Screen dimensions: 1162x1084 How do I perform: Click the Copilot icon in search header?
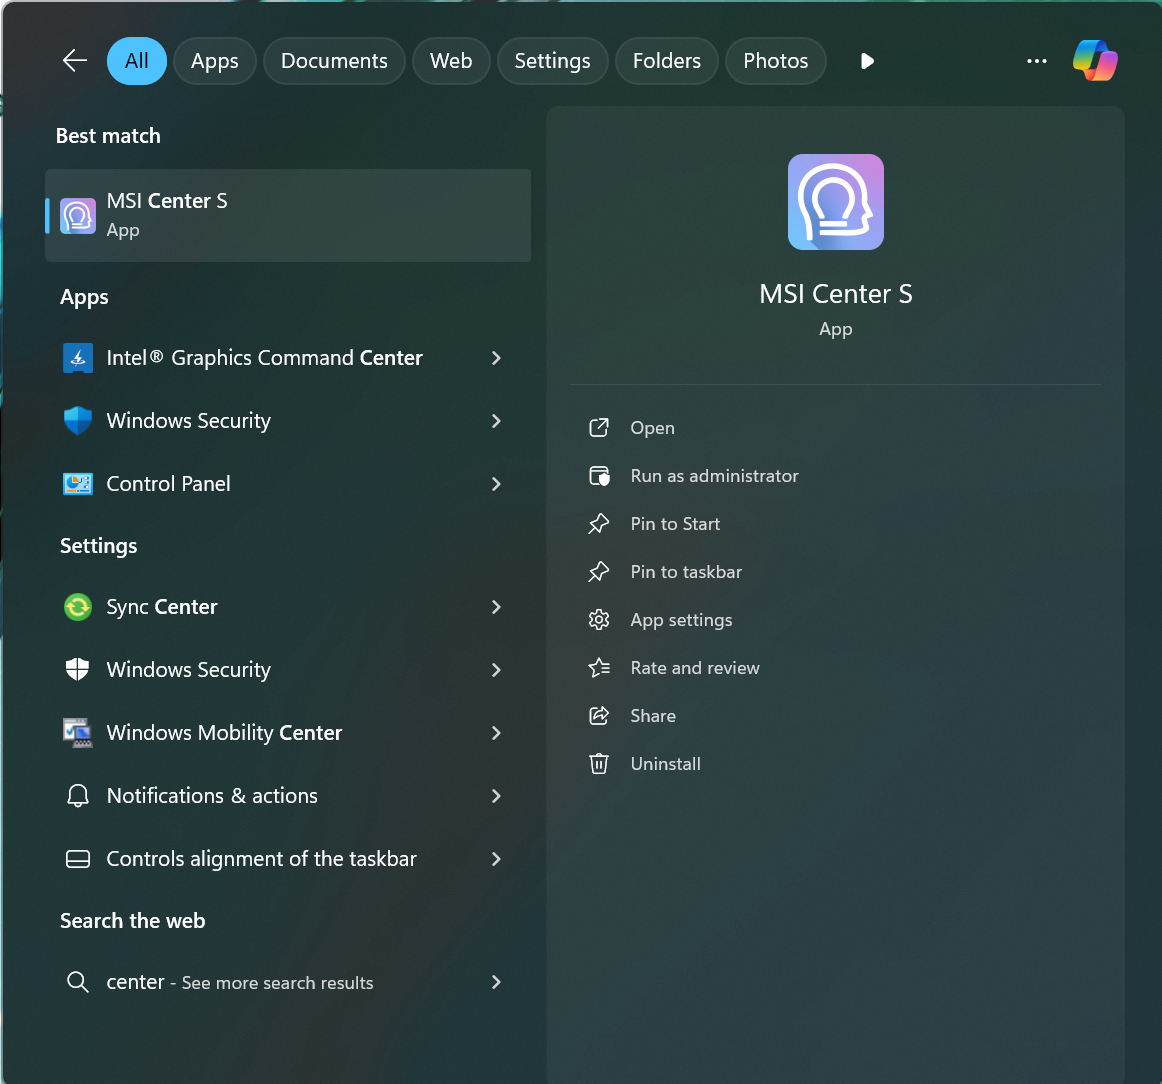coord(1095,61)
